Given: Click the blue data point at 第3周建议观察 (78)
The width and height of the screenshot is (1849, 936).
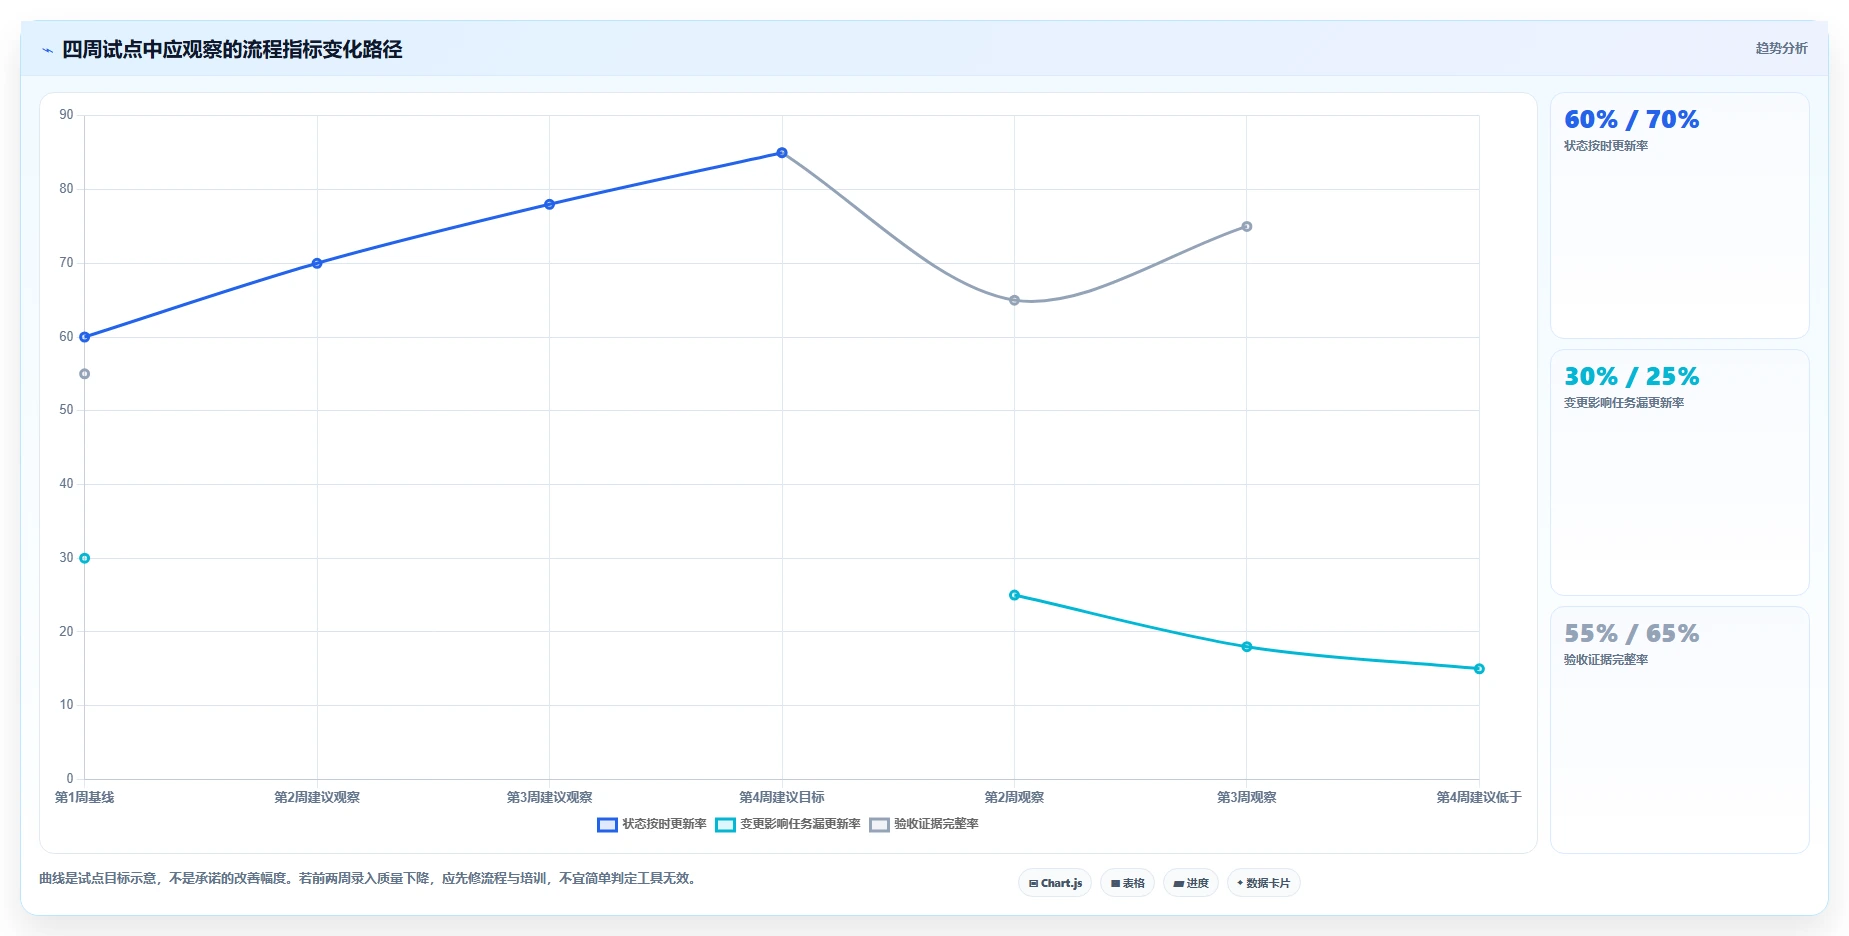Looking at the screenshot, I should tap(549, 205).
